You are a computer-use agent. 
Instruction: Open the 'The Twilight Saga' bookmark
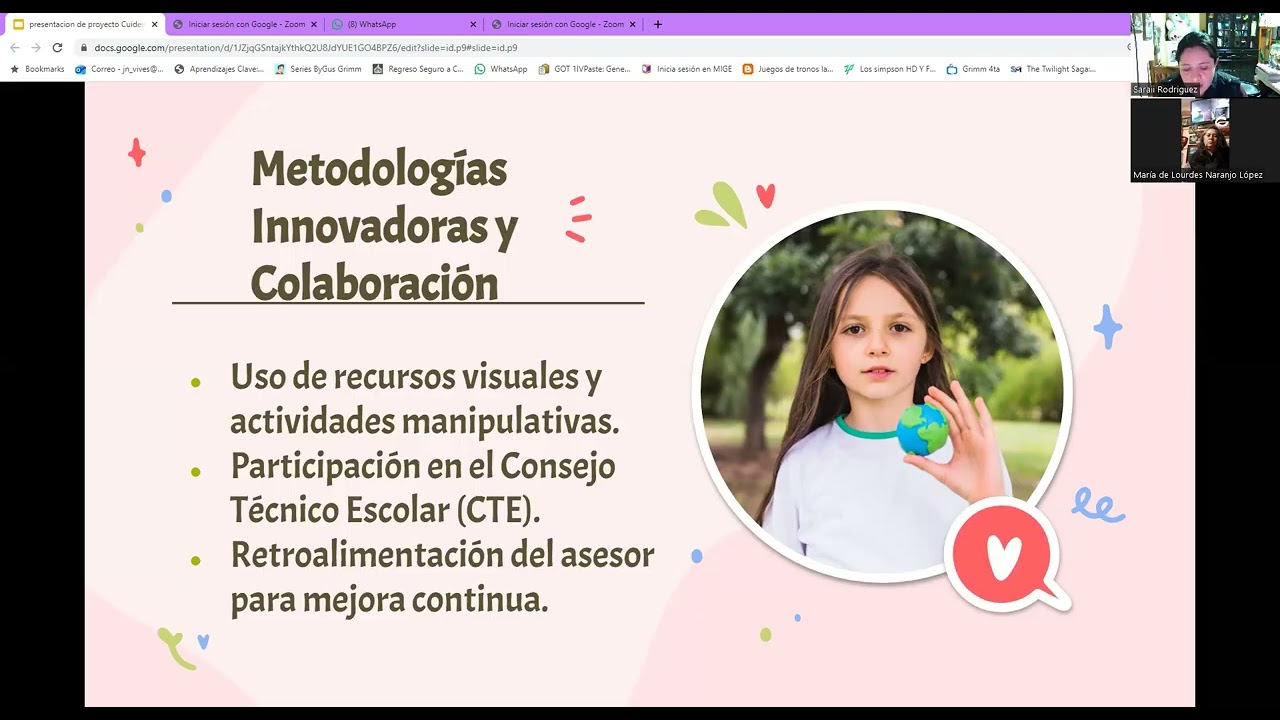click(1053, 69)
